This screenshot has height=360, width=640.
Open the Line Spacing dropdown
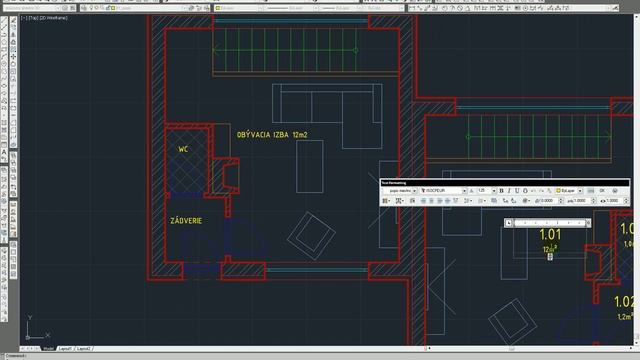pyautogui.click(x=468, y=200)
